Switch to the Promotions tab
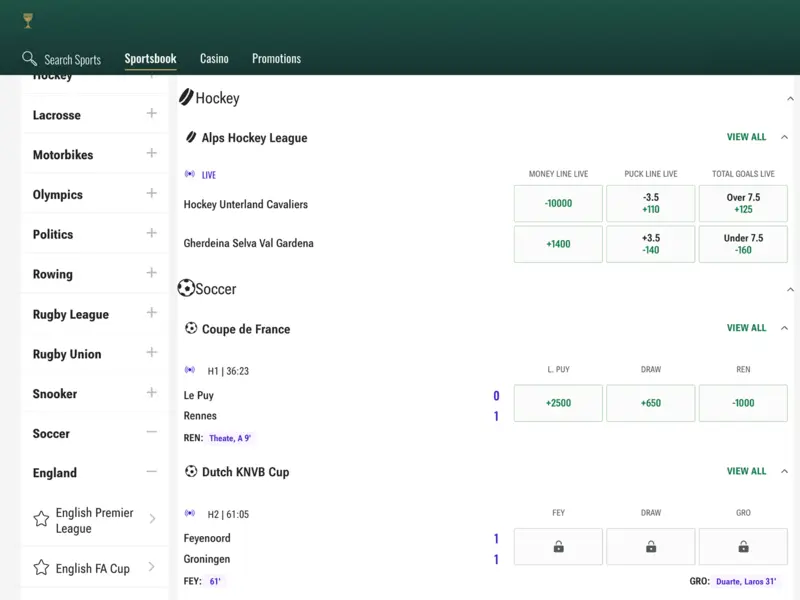This screenshot has width=800, height=600. click(276, 59)
